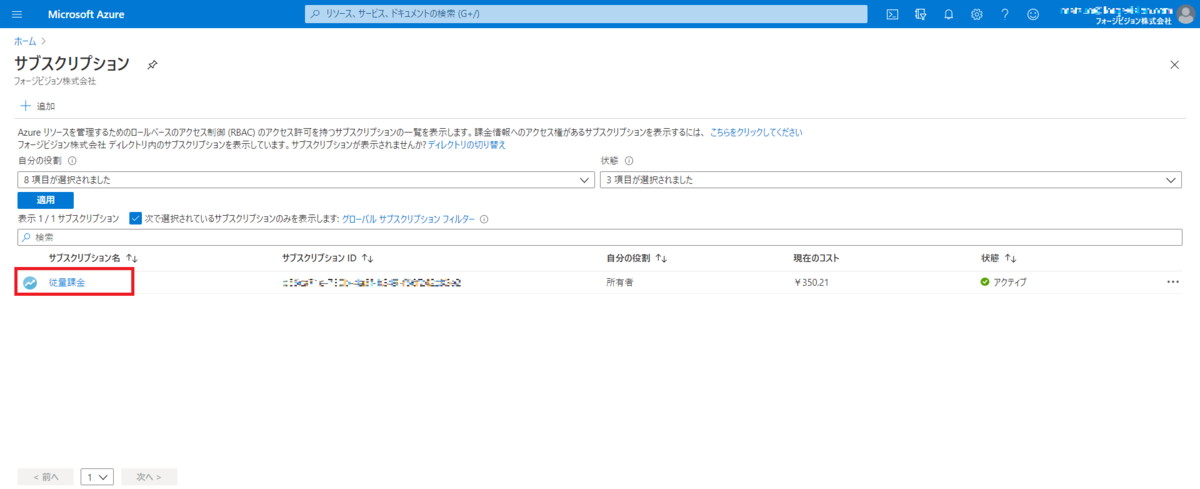Open the ellipsis menu for 従量課金 row
The image size is (1200, 489).
1172,282
